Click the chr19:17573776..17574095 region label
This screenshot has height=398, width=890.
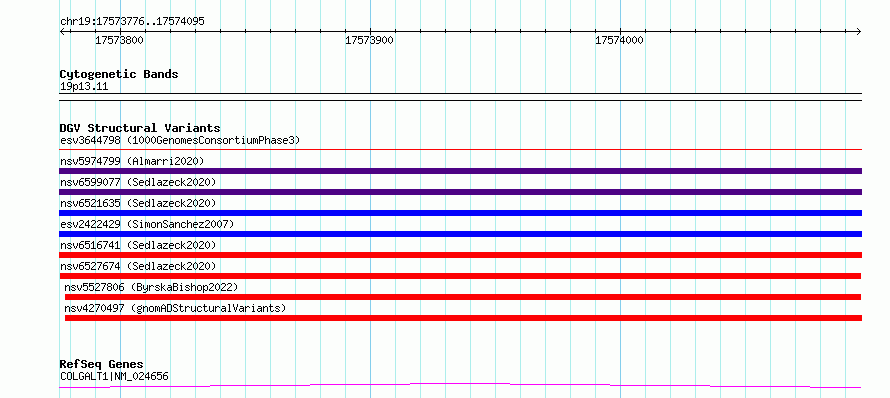tap(132, 22)
